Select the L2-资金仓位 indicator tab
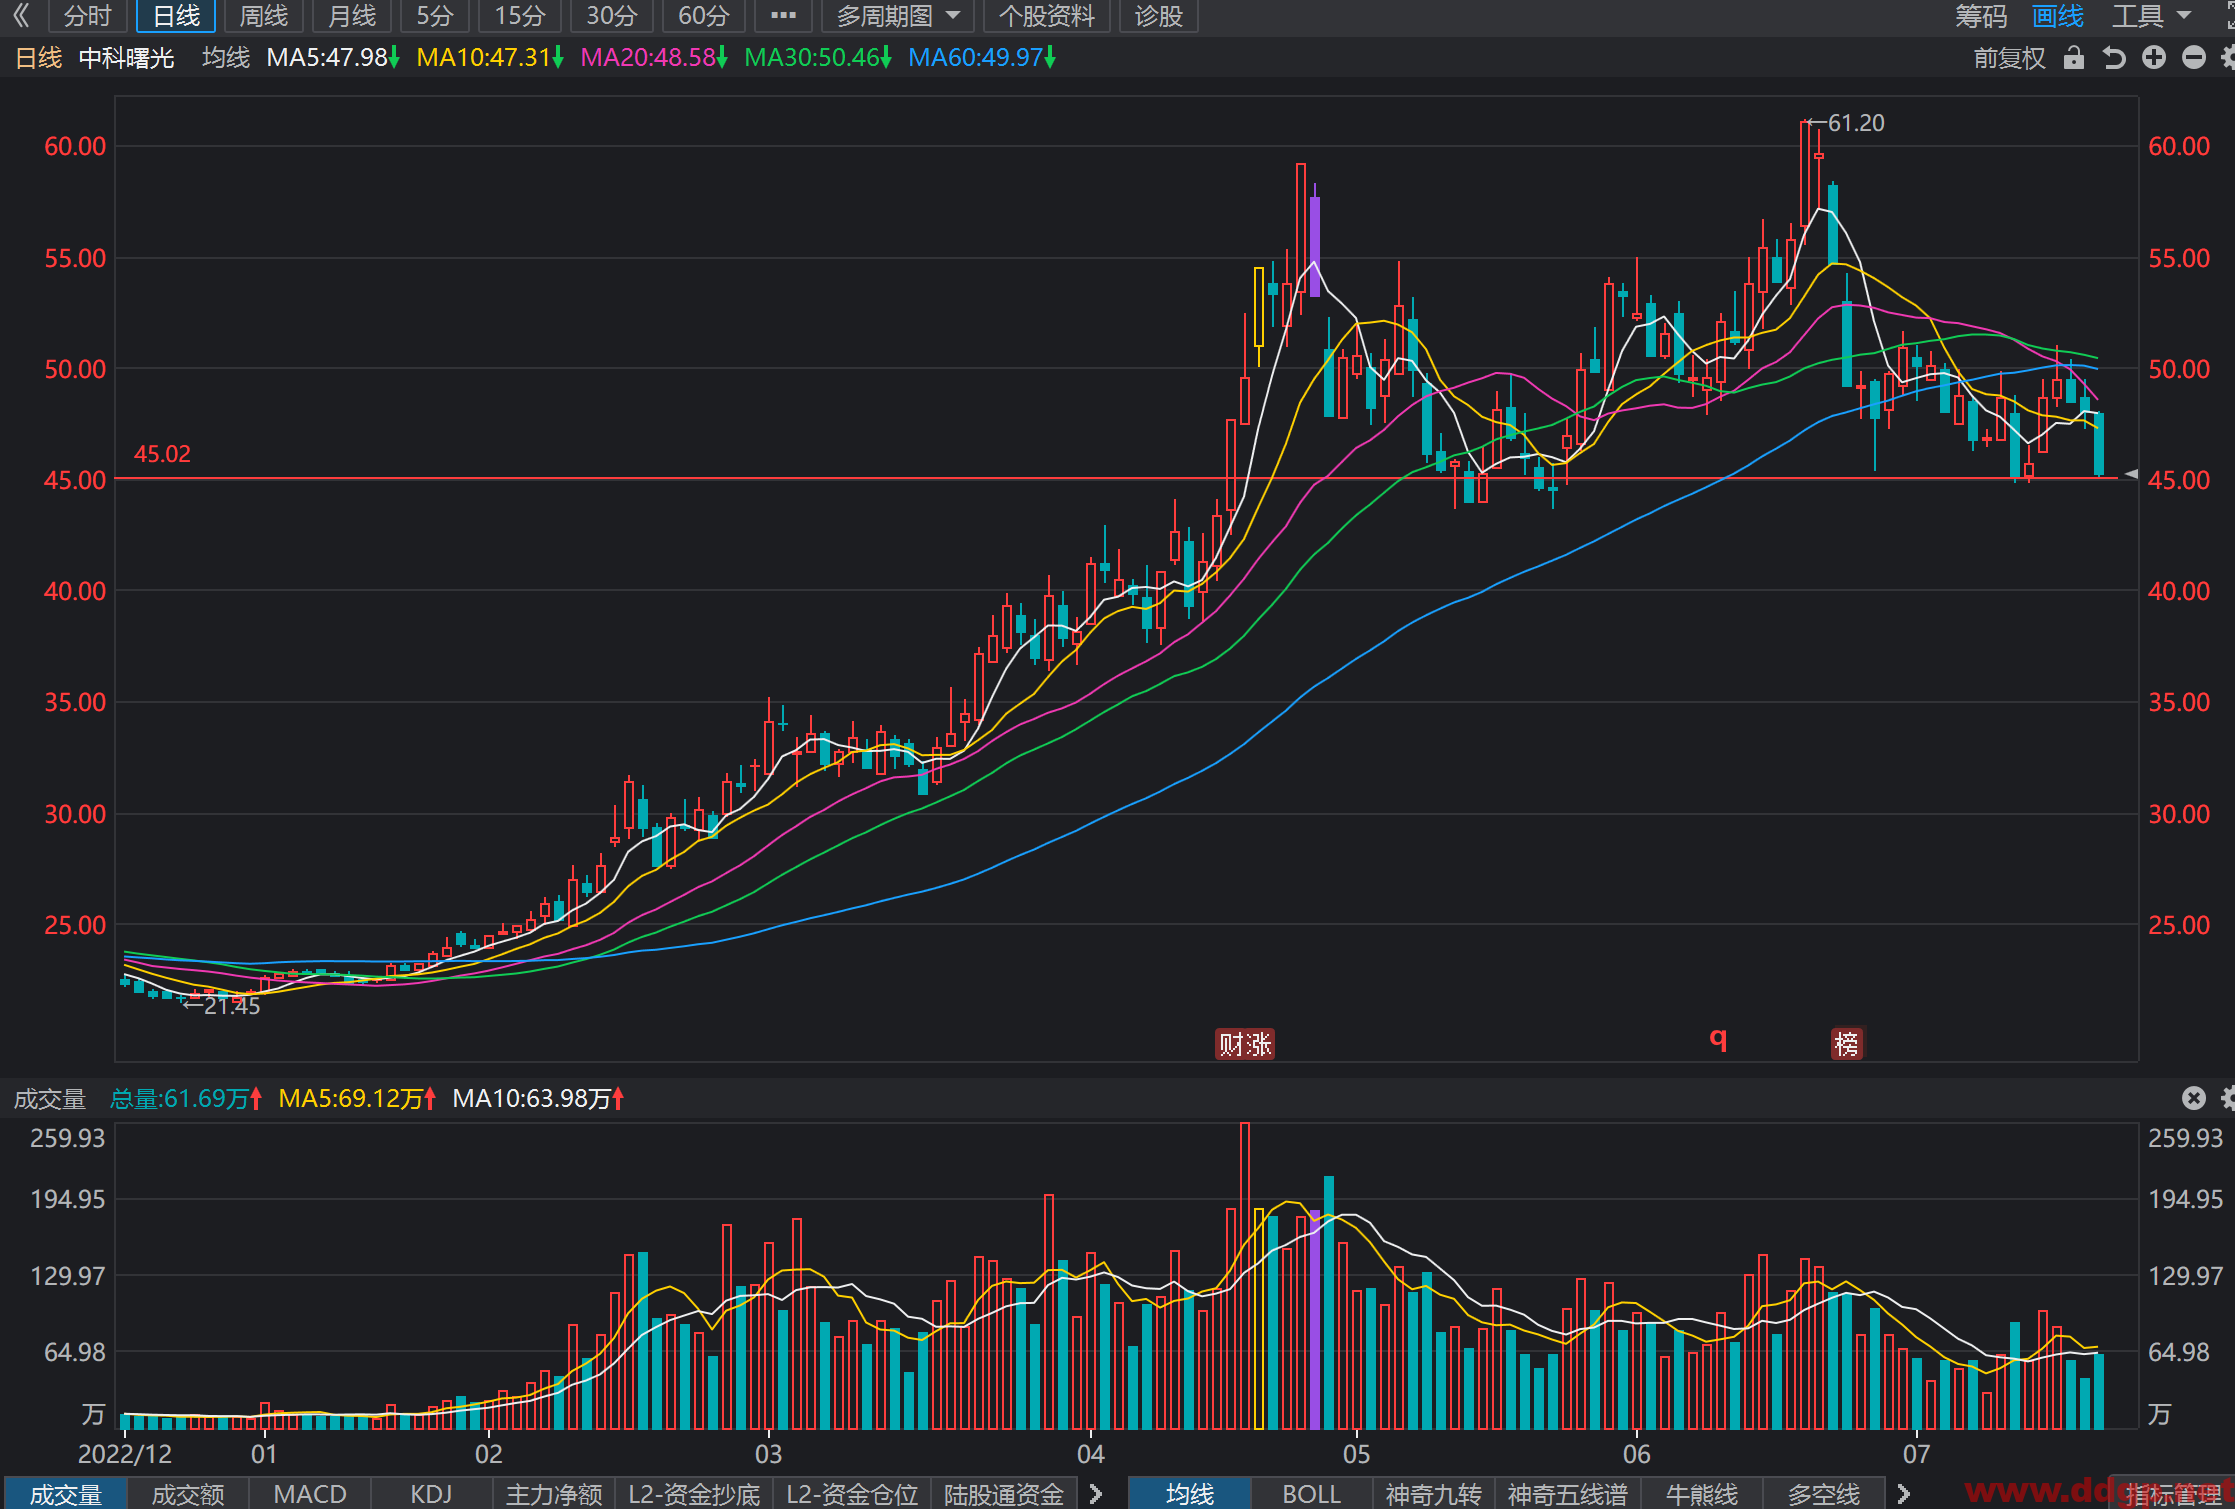The image size is (2235, 1509). (x=851, y=1493)
